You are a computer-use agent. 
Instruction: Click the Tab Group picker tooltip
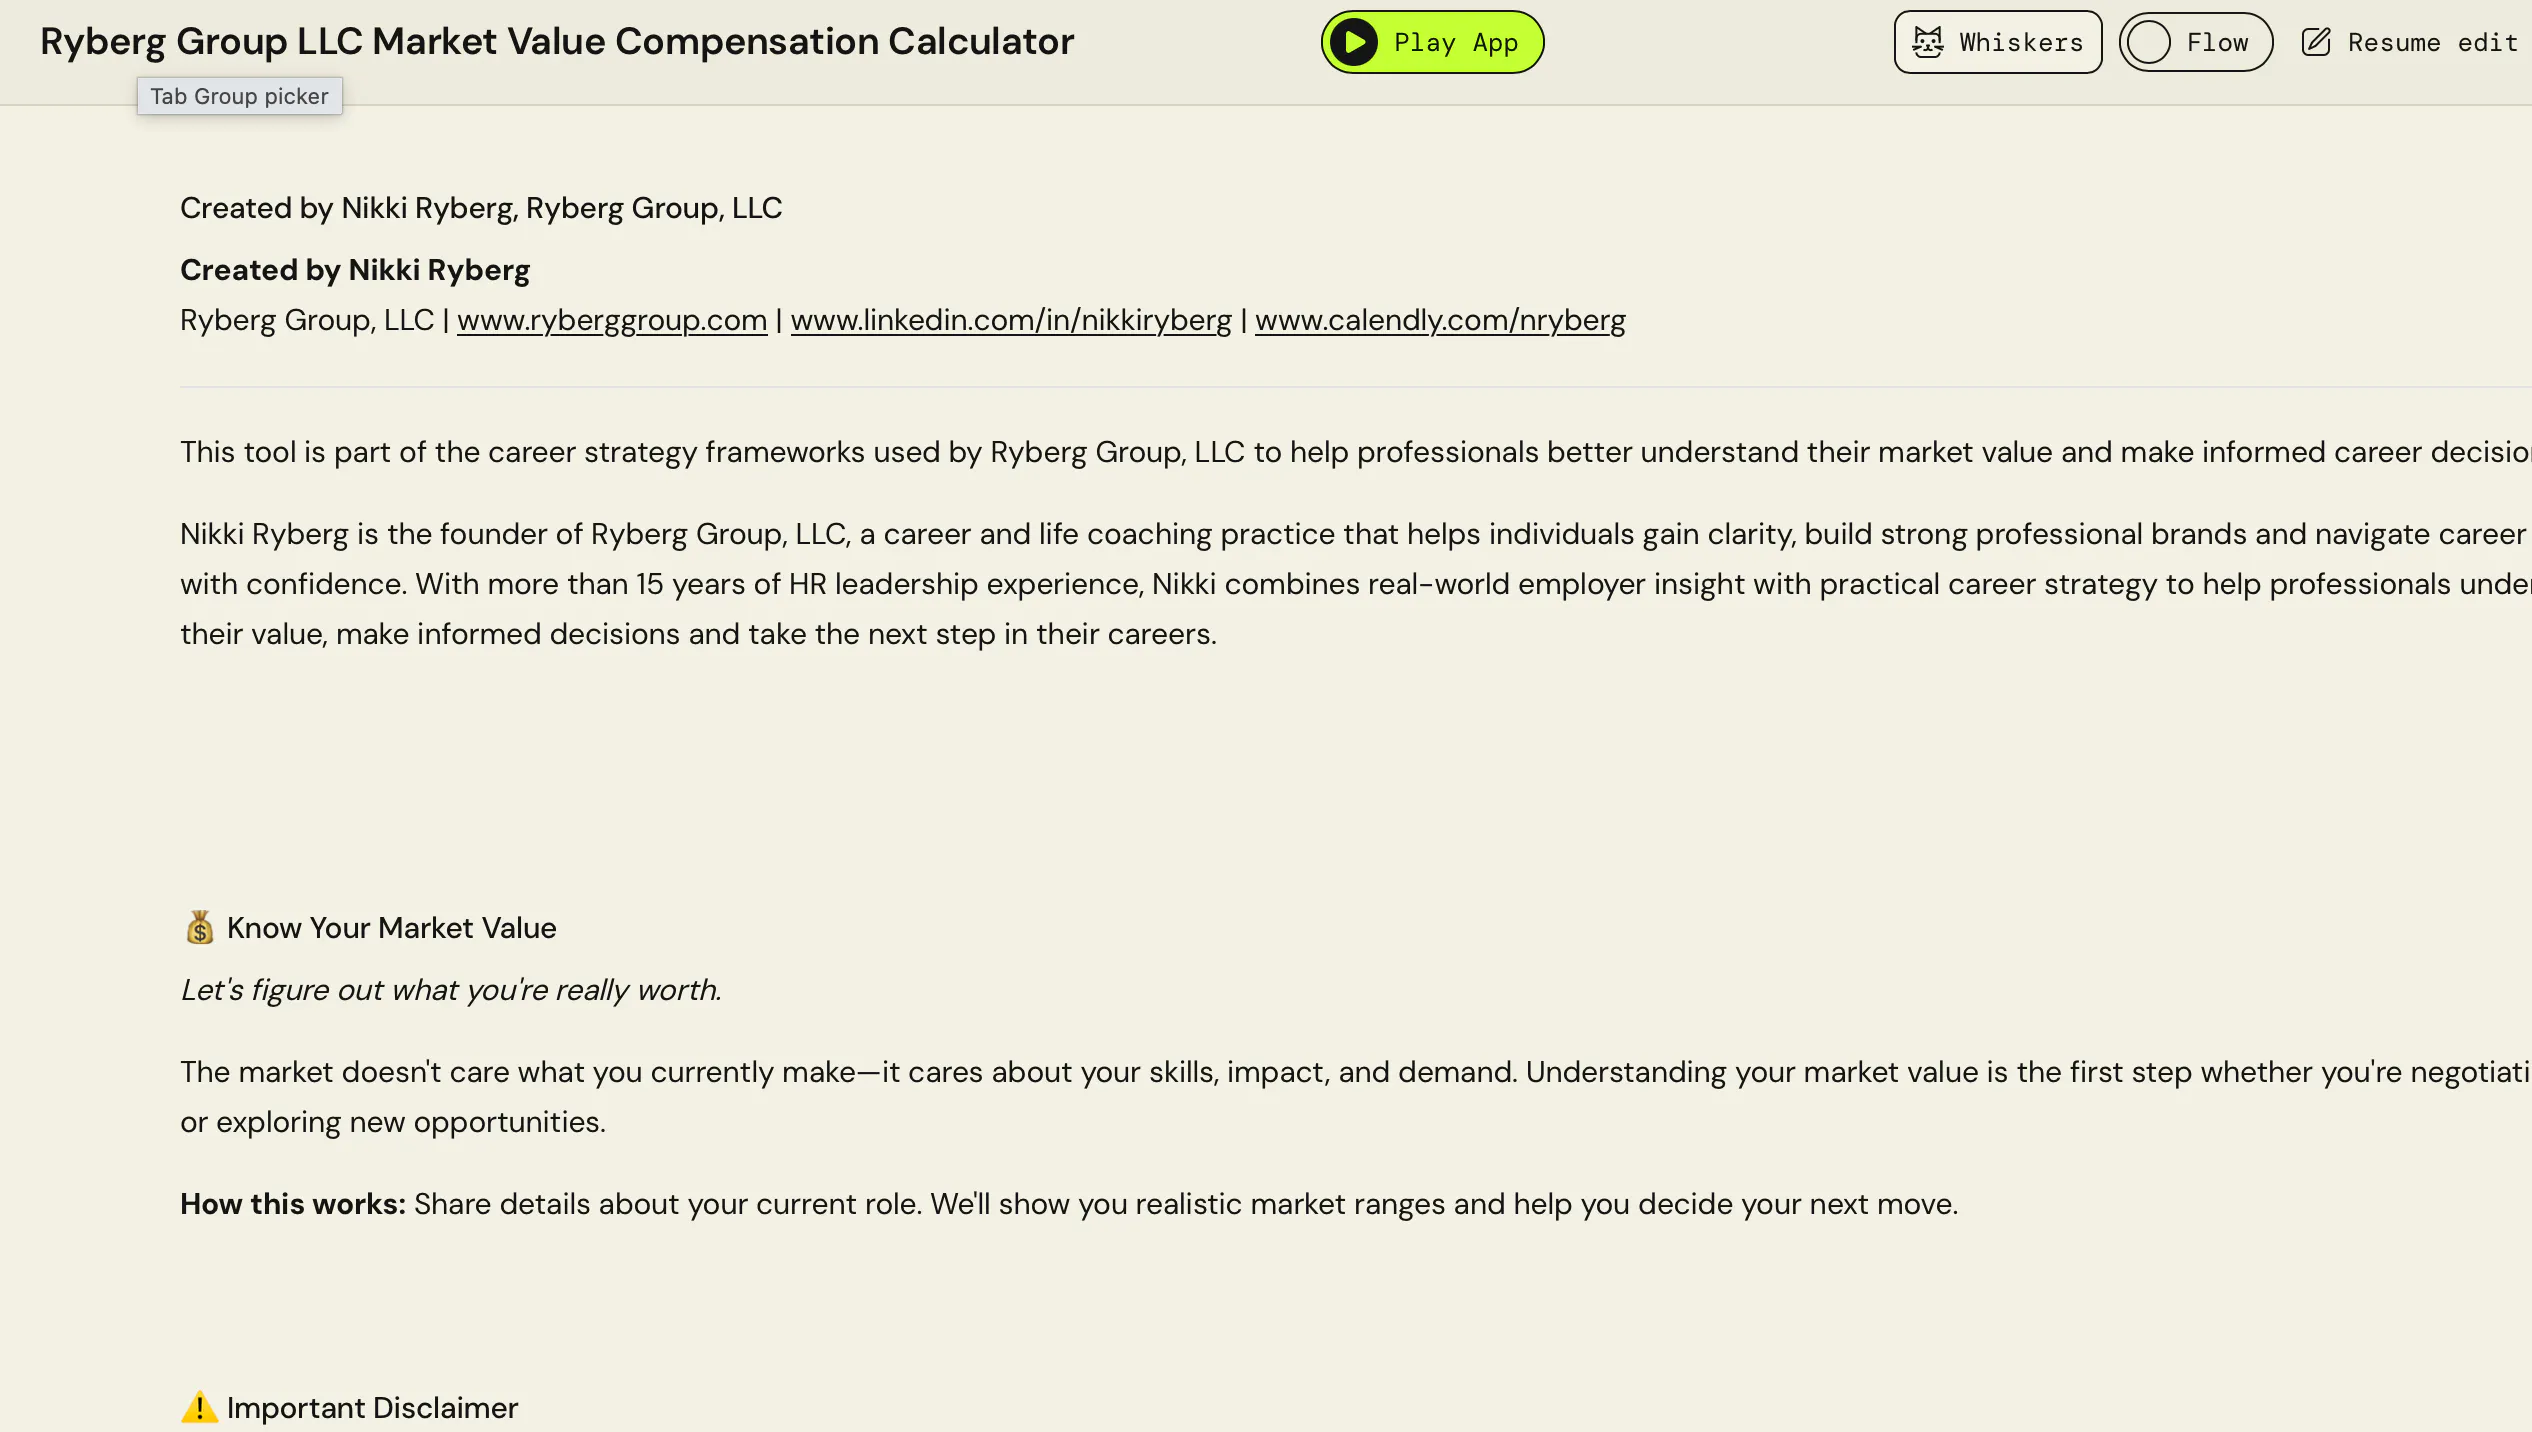240,96
